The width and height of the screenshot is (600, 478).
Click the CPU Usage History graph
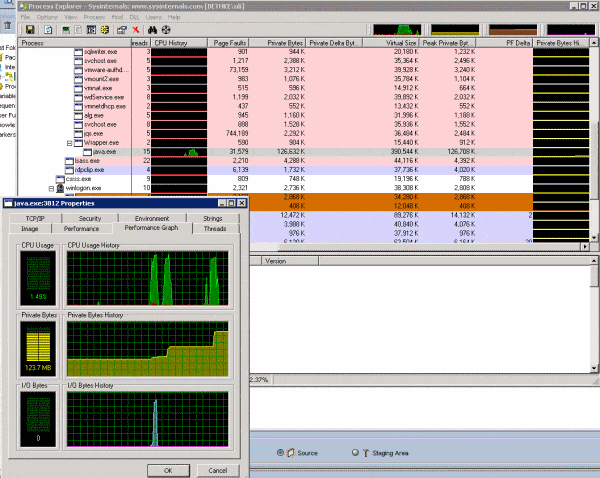(148, 278)
